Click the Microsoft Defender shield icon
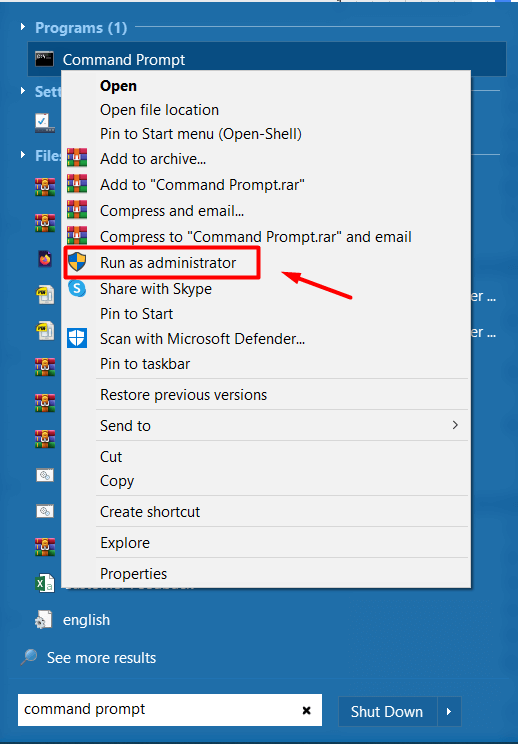518x744 pixels. click(77, 338)
